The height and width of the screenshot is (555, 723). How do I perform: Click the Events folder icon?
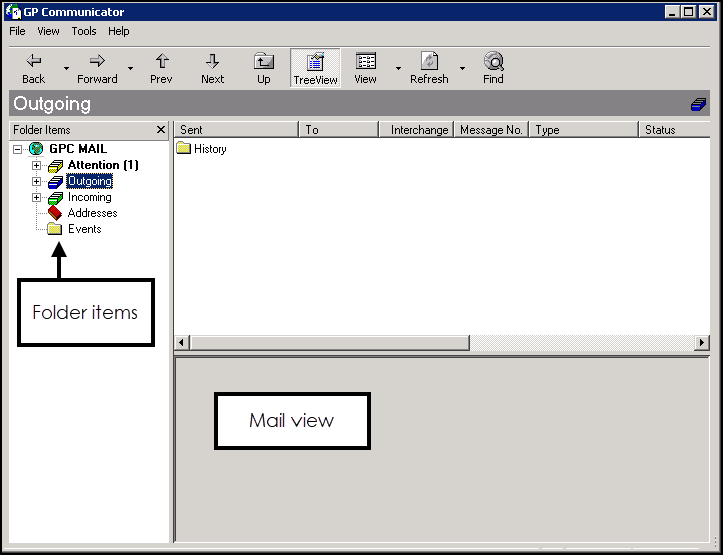55,229
